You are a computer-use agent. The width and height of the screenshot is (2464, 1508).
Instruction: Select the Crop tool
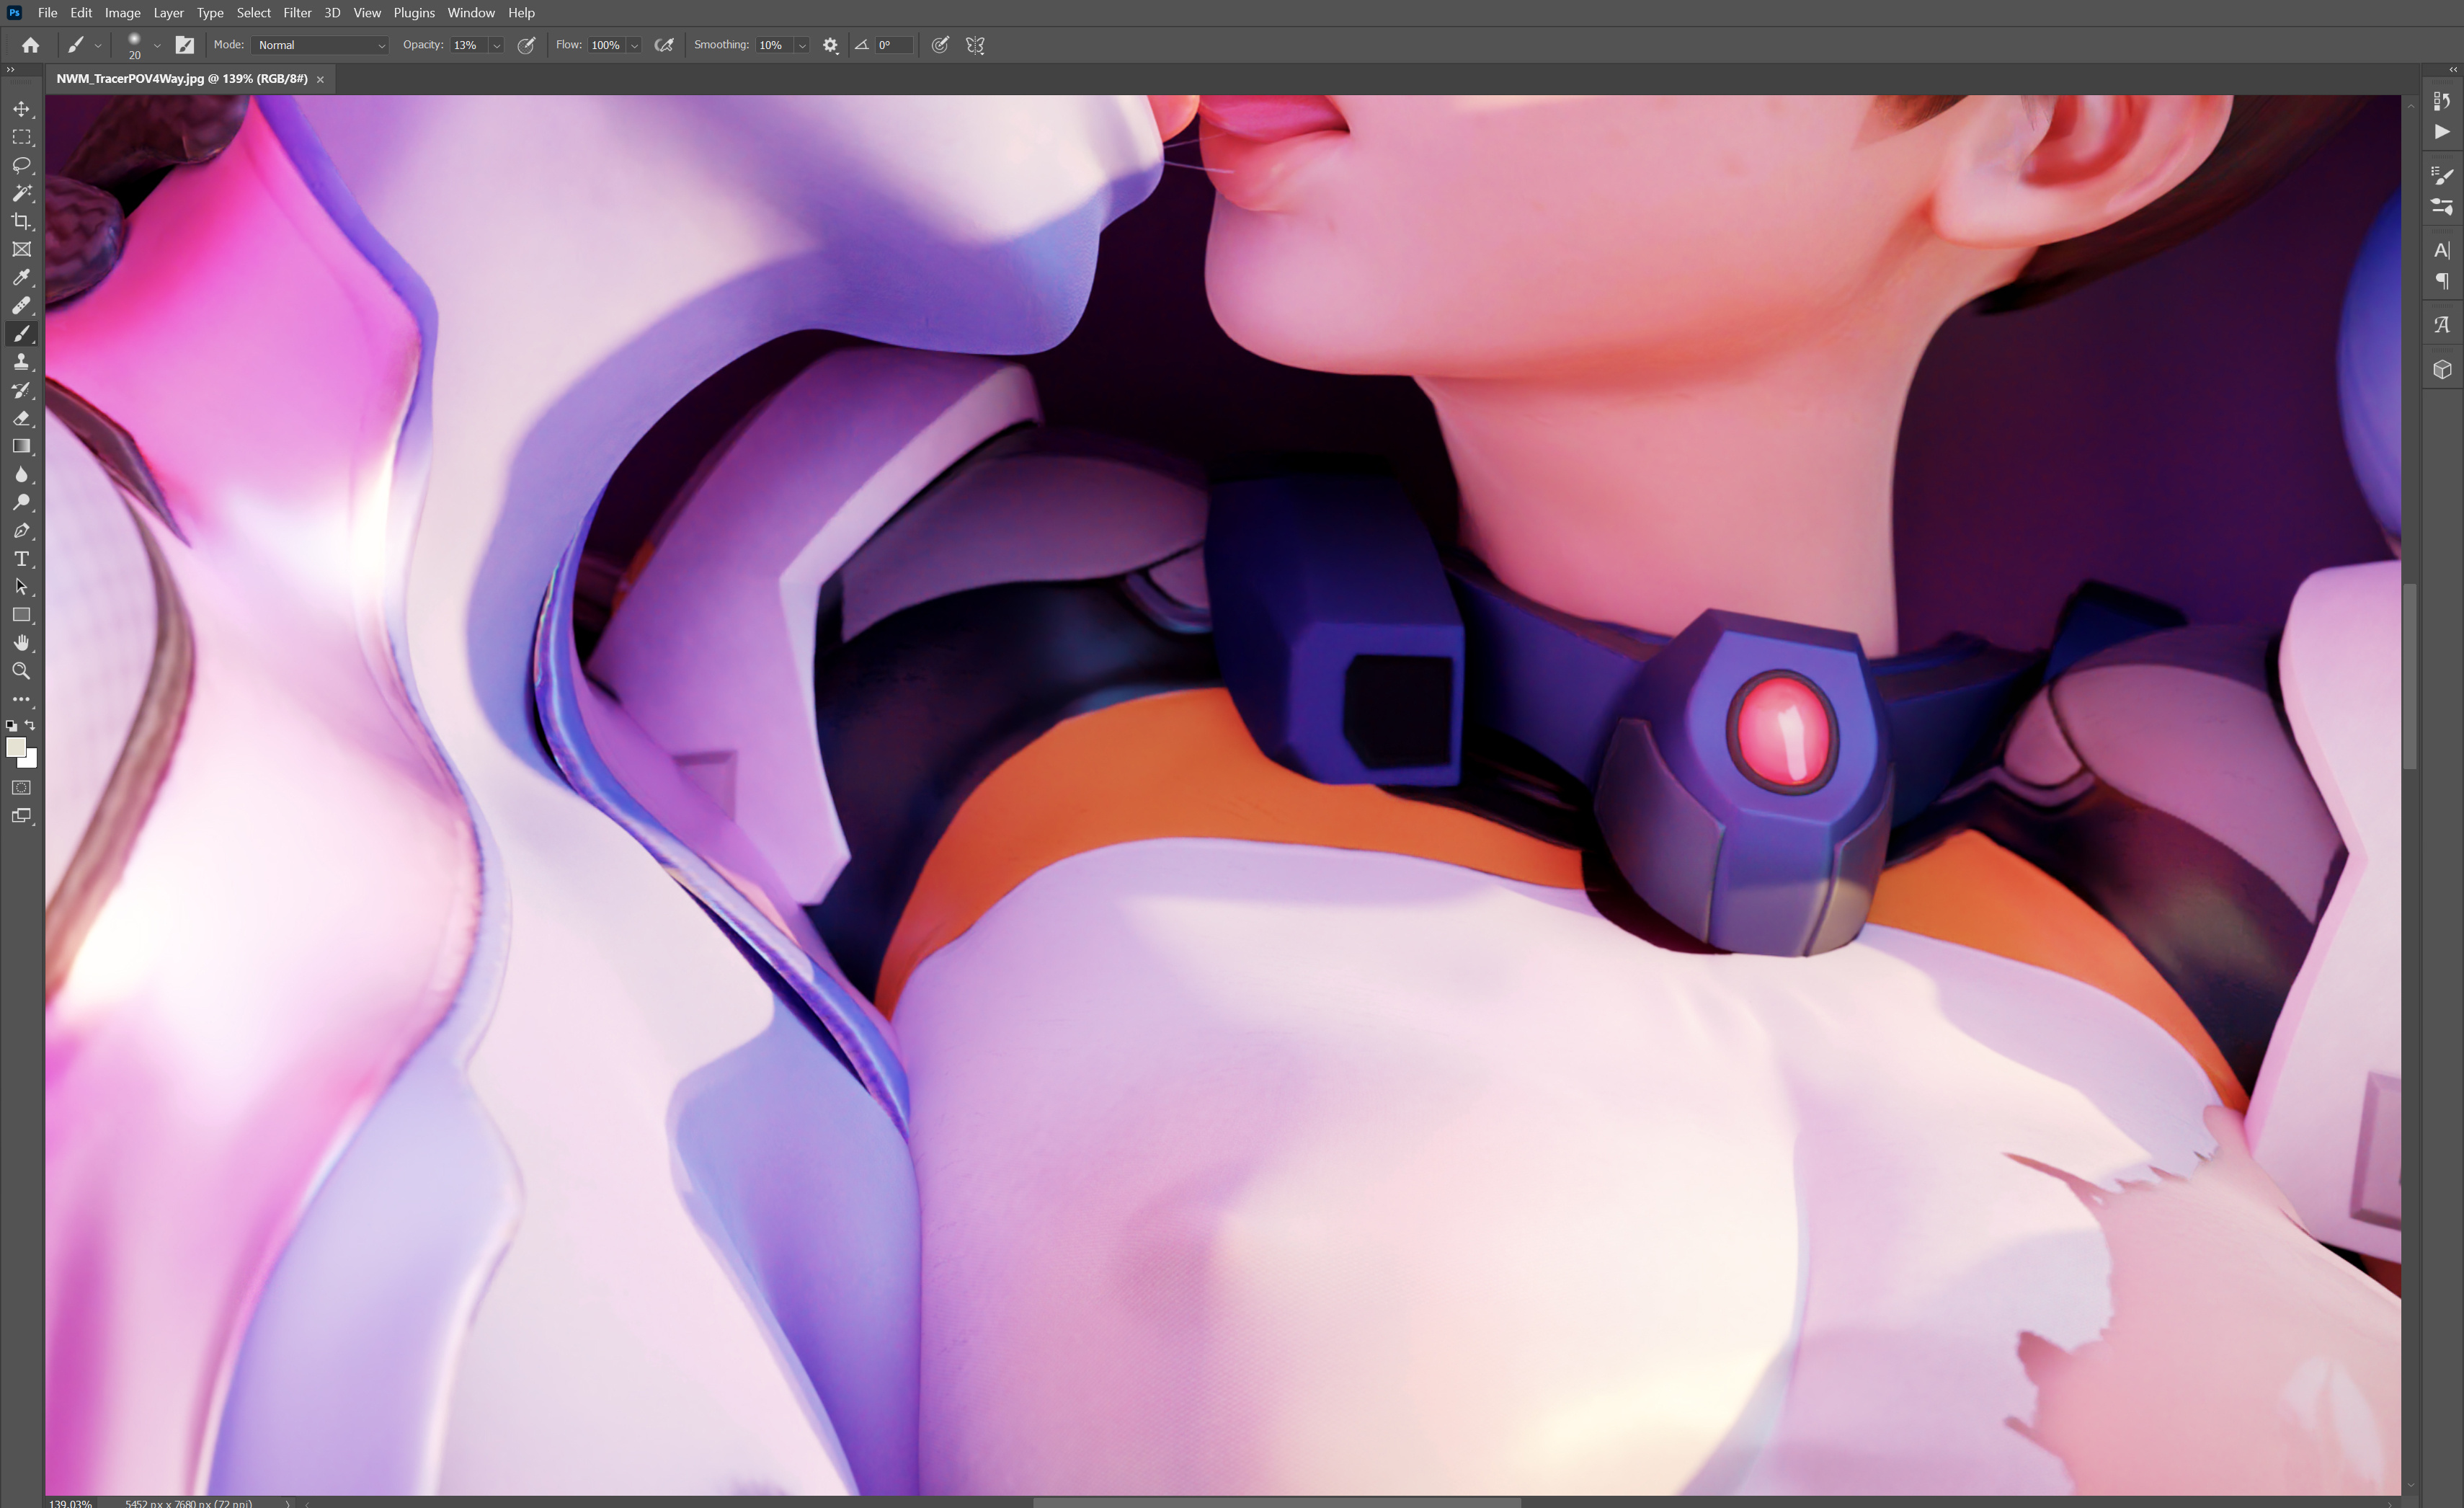tap(21, 221)
